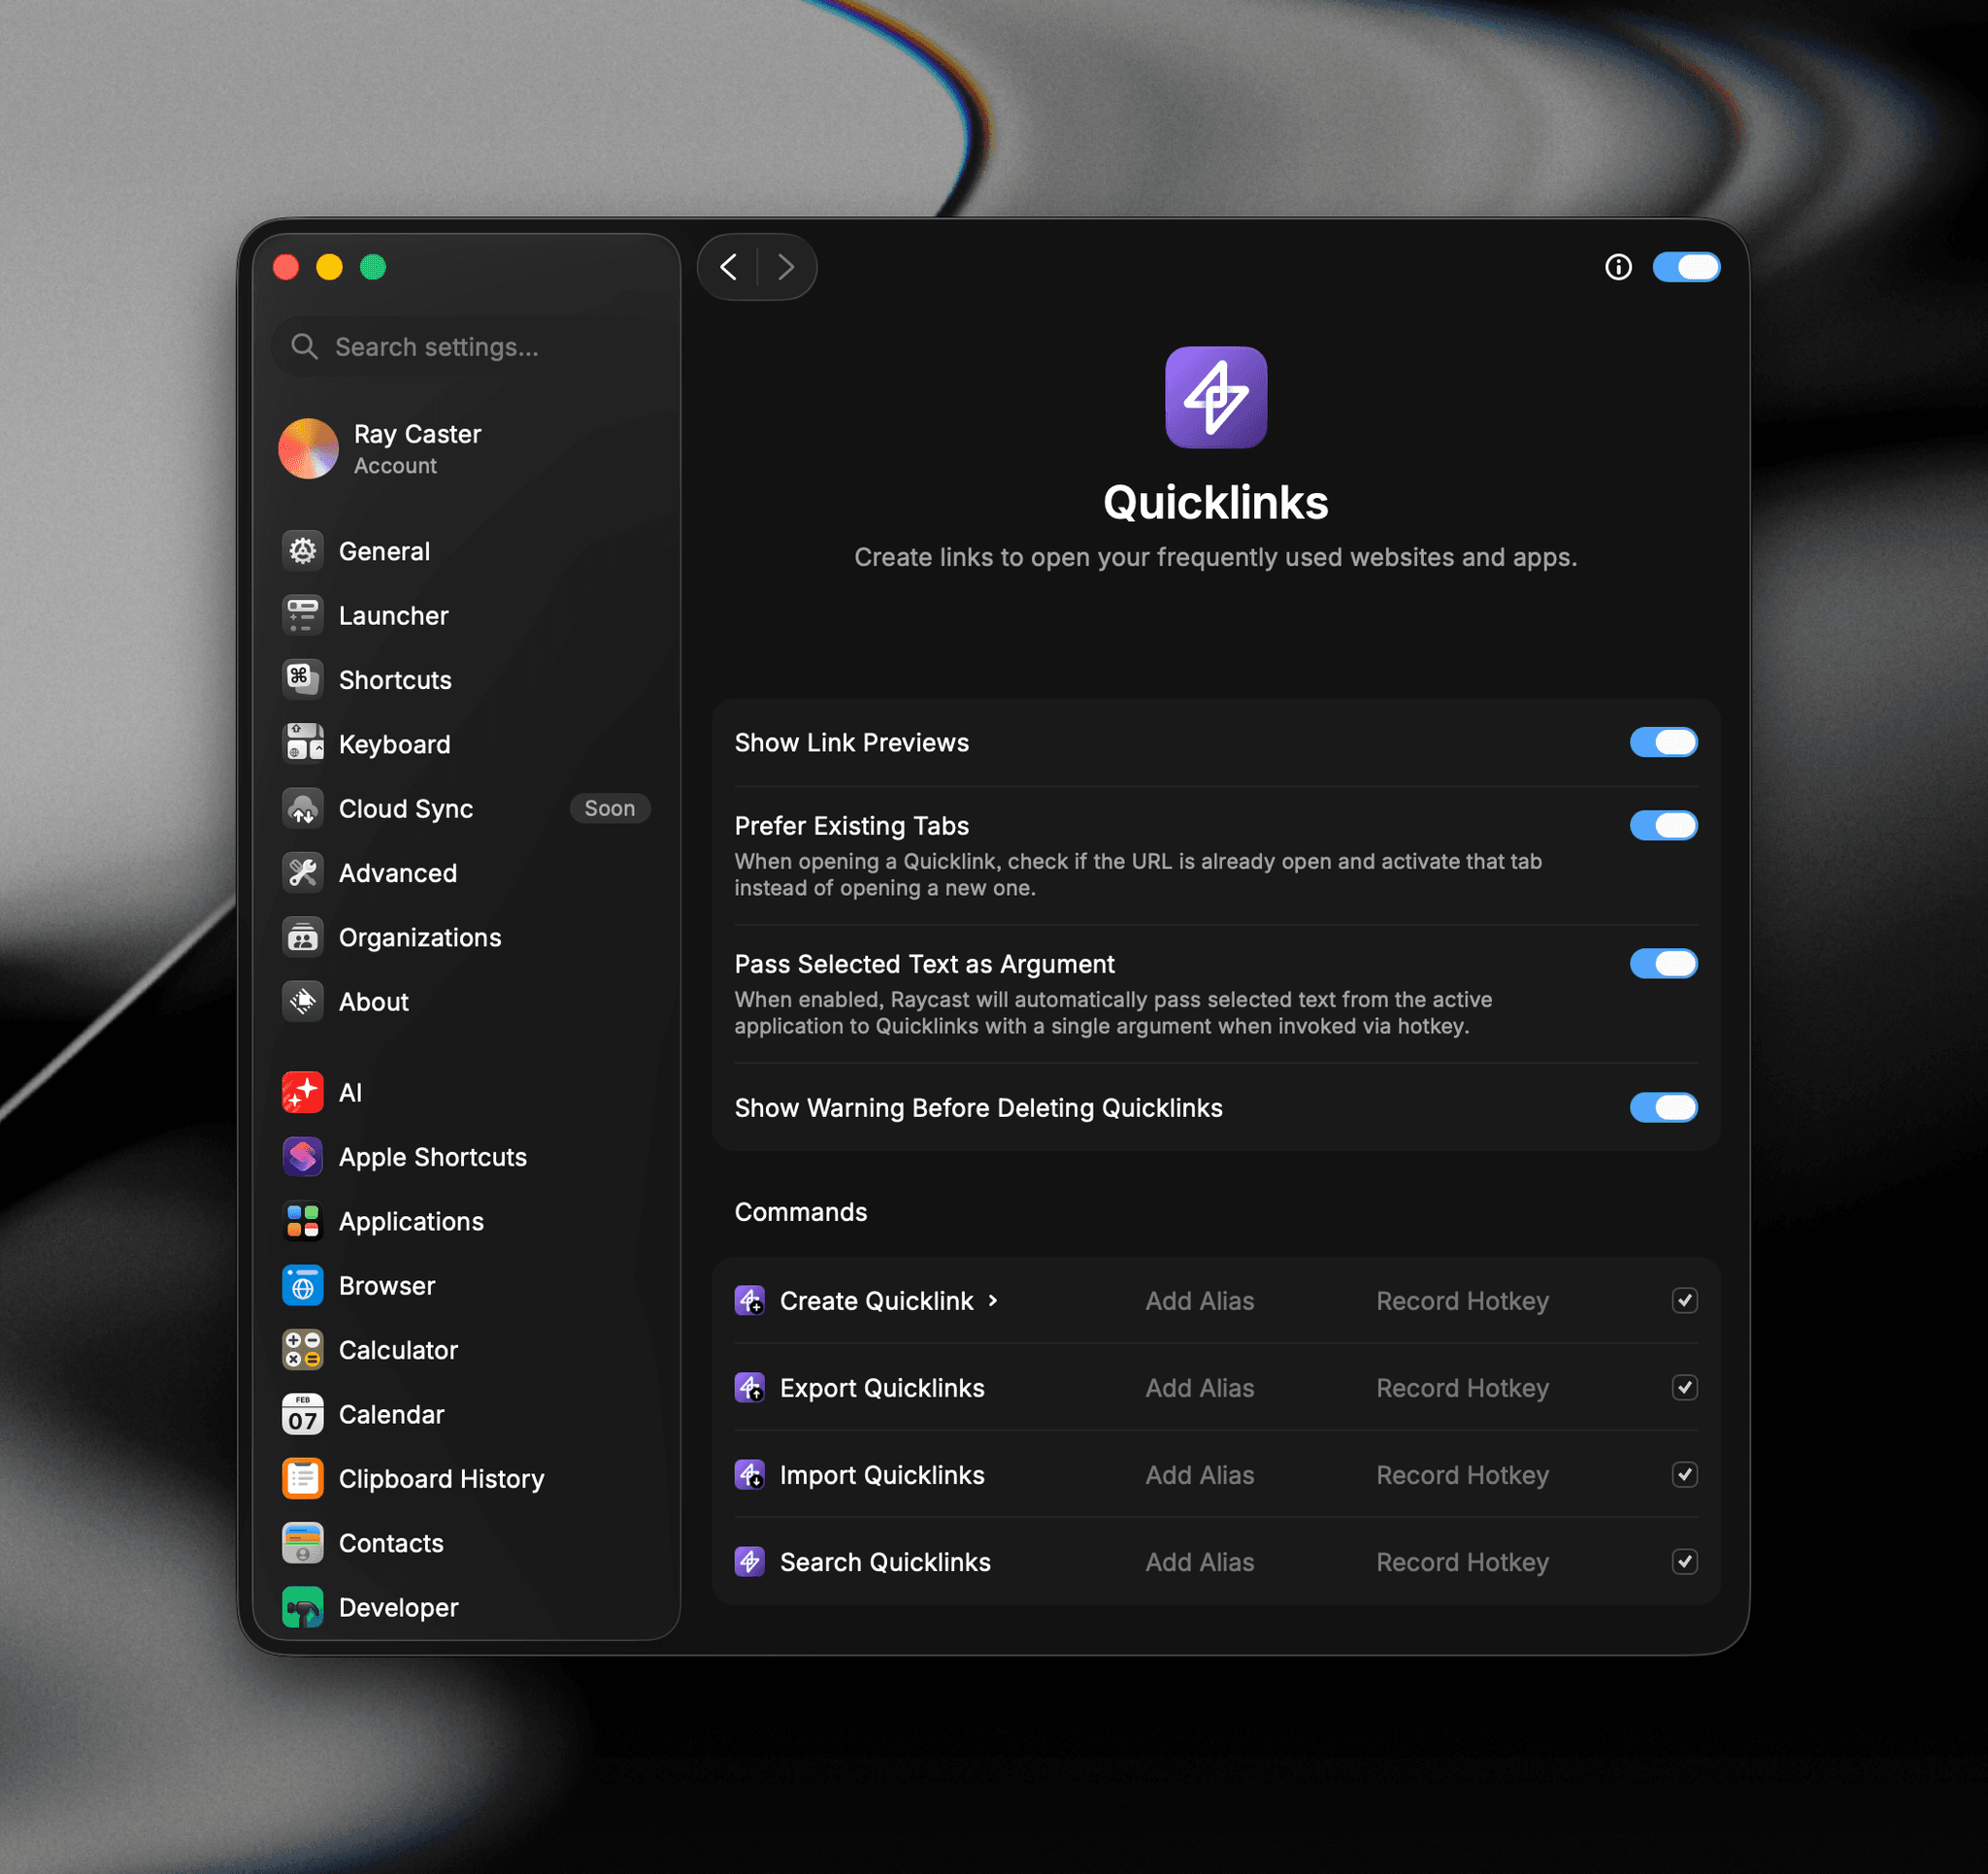This screenshot has width=1988, height=1874.
Task: Disable Show Warning Before Deleting Quicklinks
Action: pyautogui.click(x=1663, y=1108)
